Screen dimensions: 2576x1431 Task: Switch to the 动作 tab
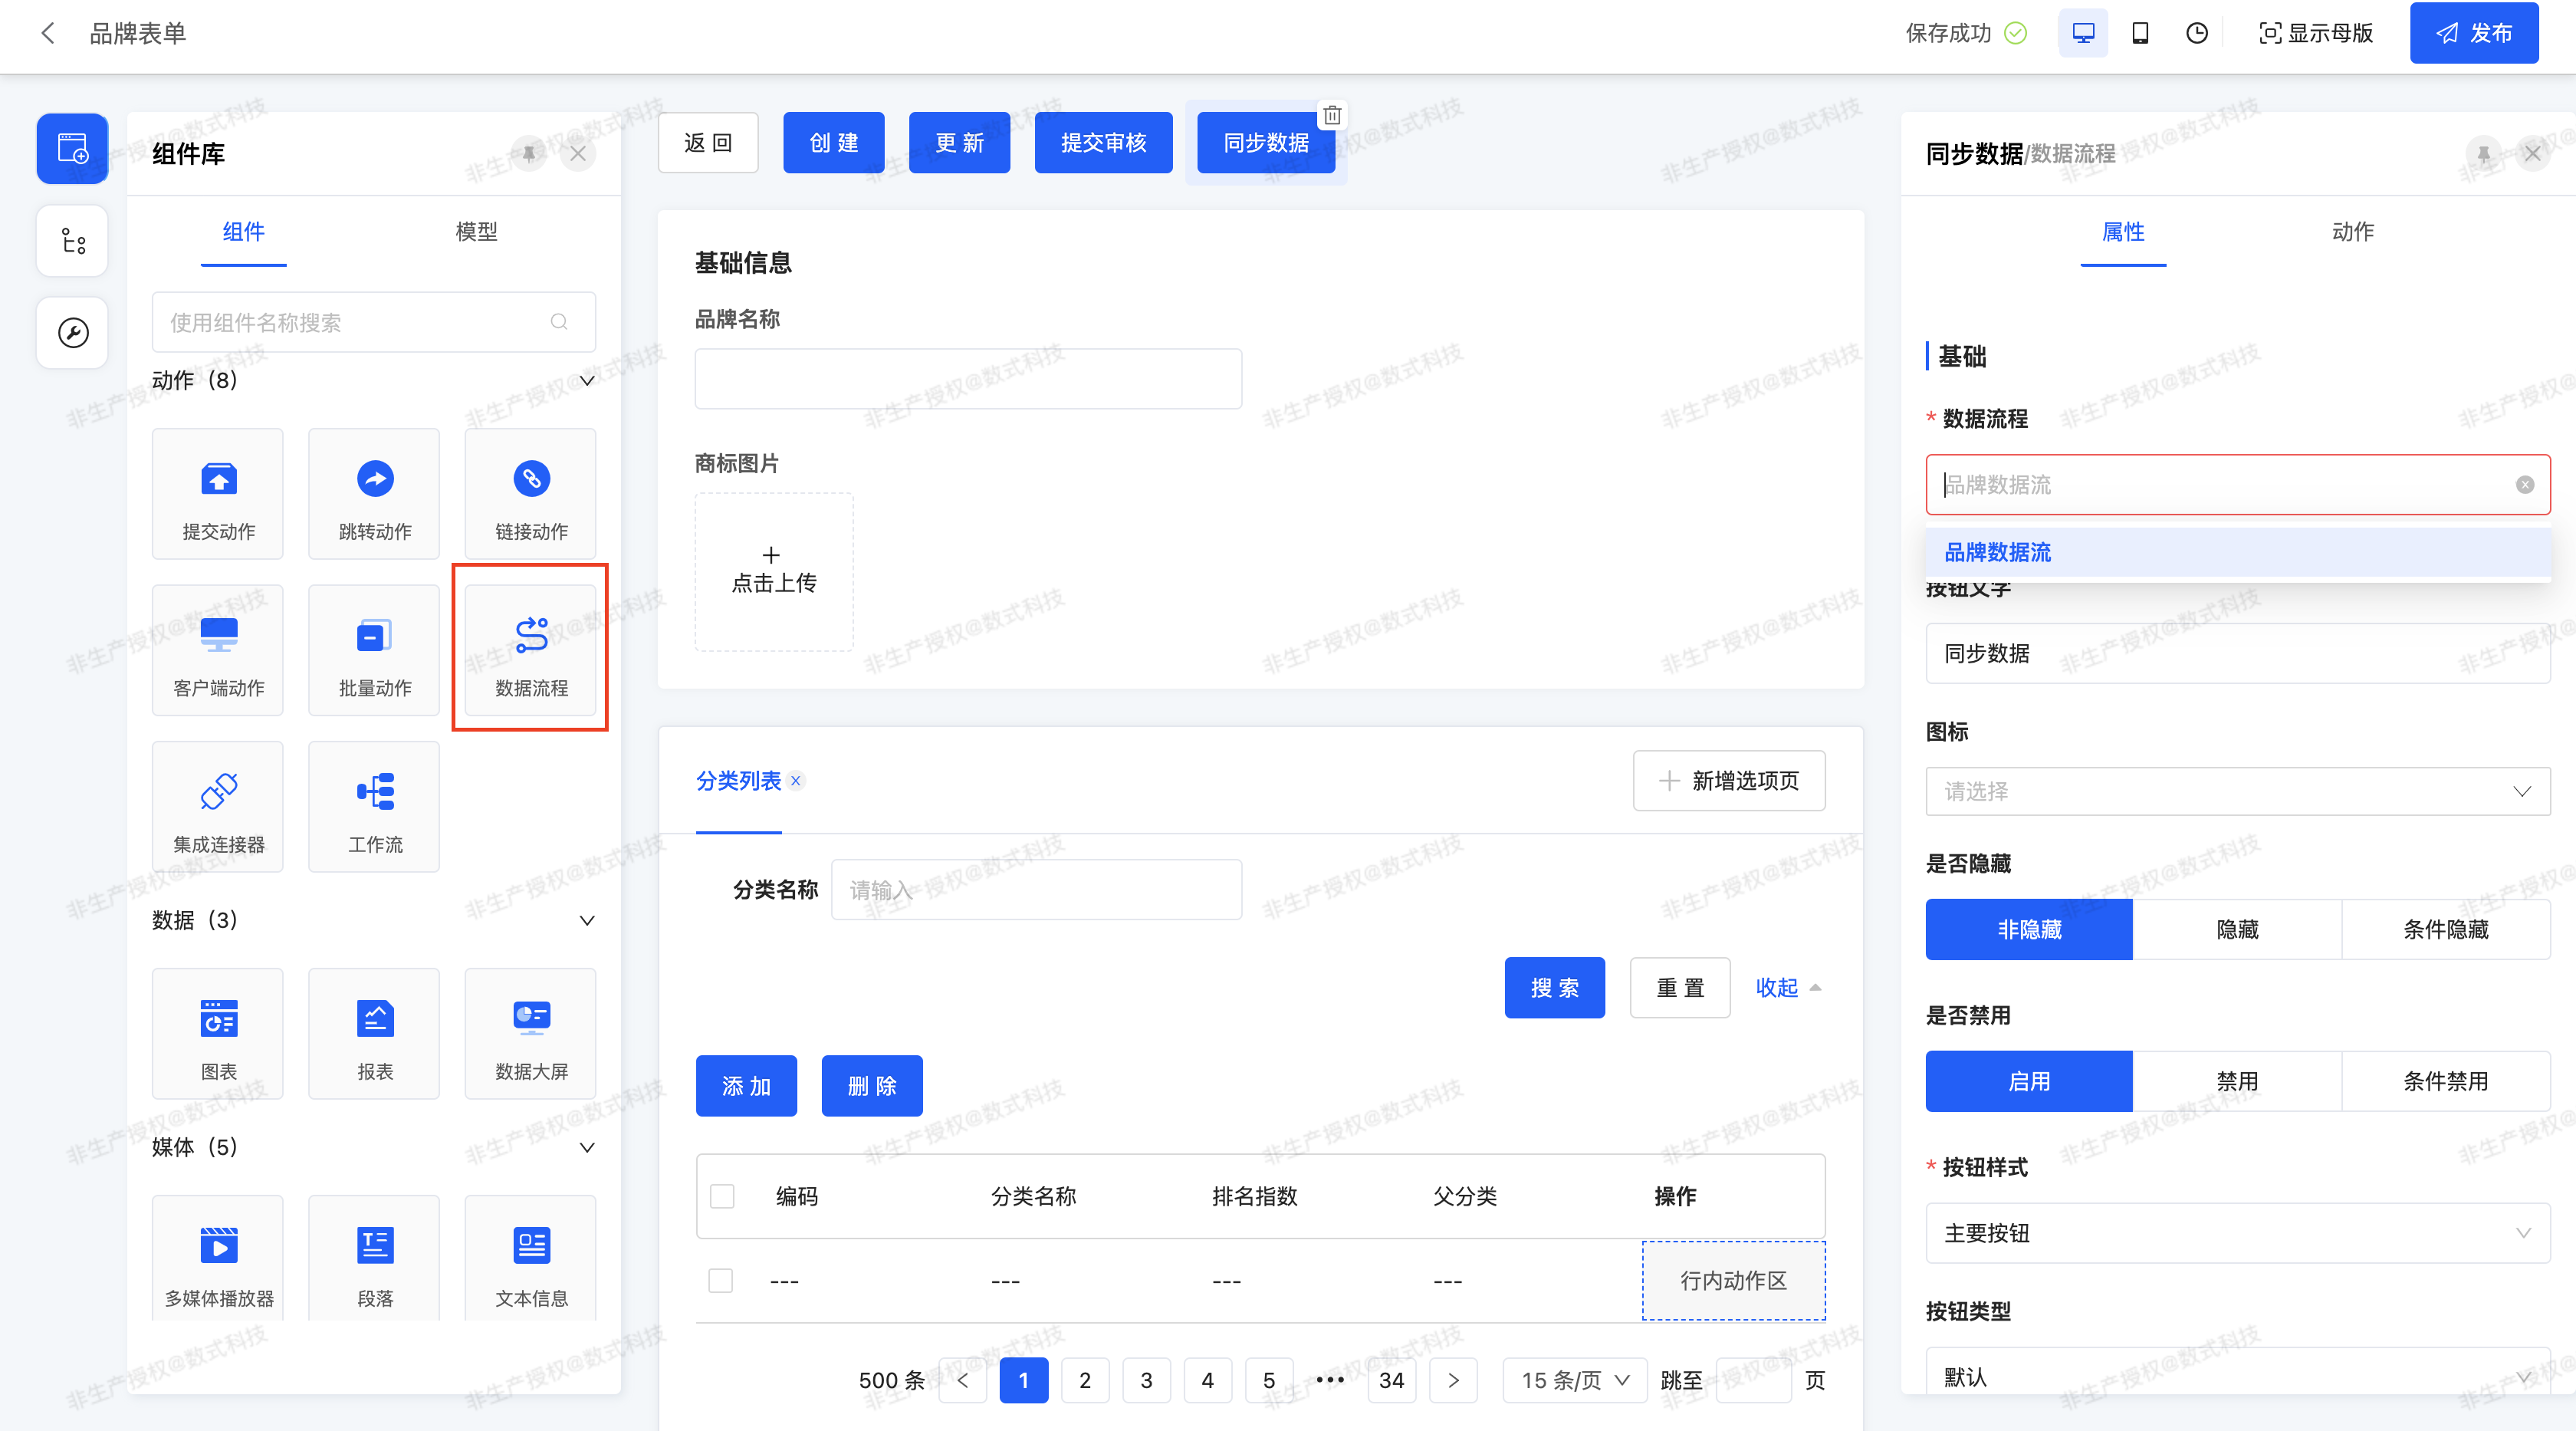(2352, 232)
